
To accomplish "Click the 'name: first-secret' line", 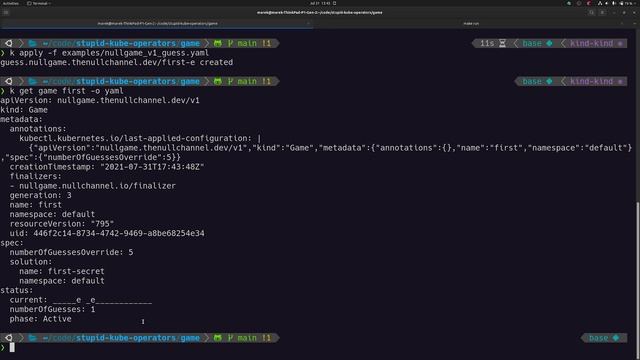I will click(62, 271).
